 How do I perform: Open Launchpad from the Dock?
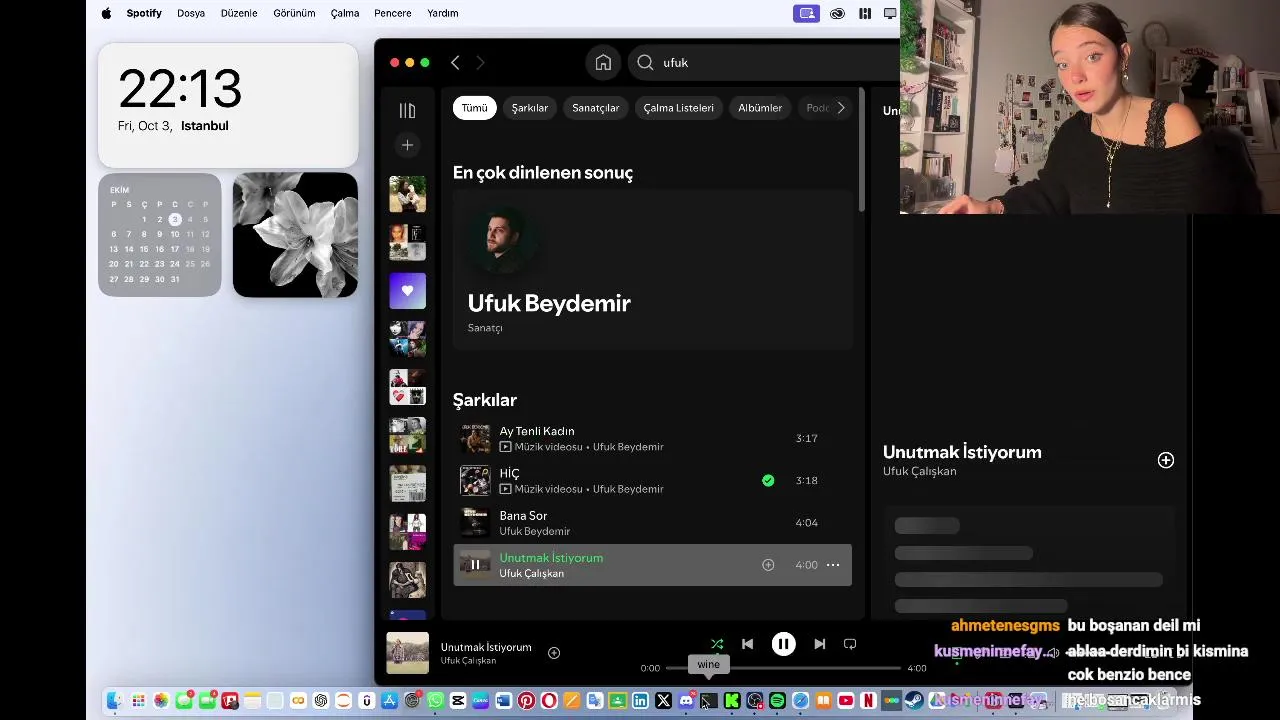coord(138,701)
